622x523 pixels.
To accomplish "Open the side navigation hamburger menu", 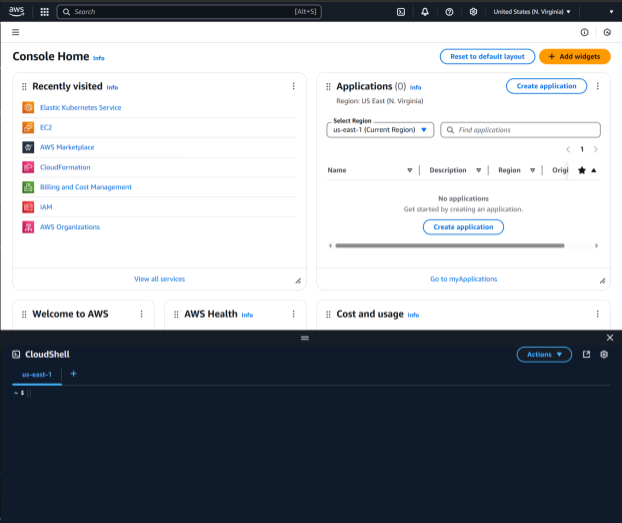I will [x=15, y=32].
